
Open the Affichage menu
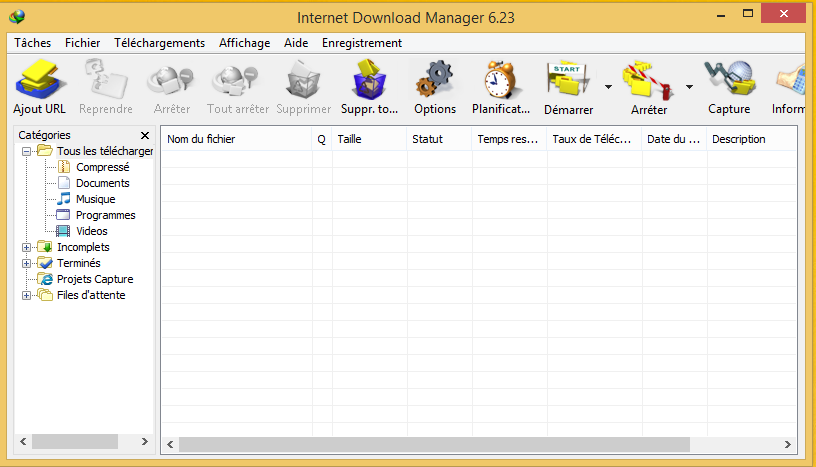pyautogui.click(x=244, y=43)
